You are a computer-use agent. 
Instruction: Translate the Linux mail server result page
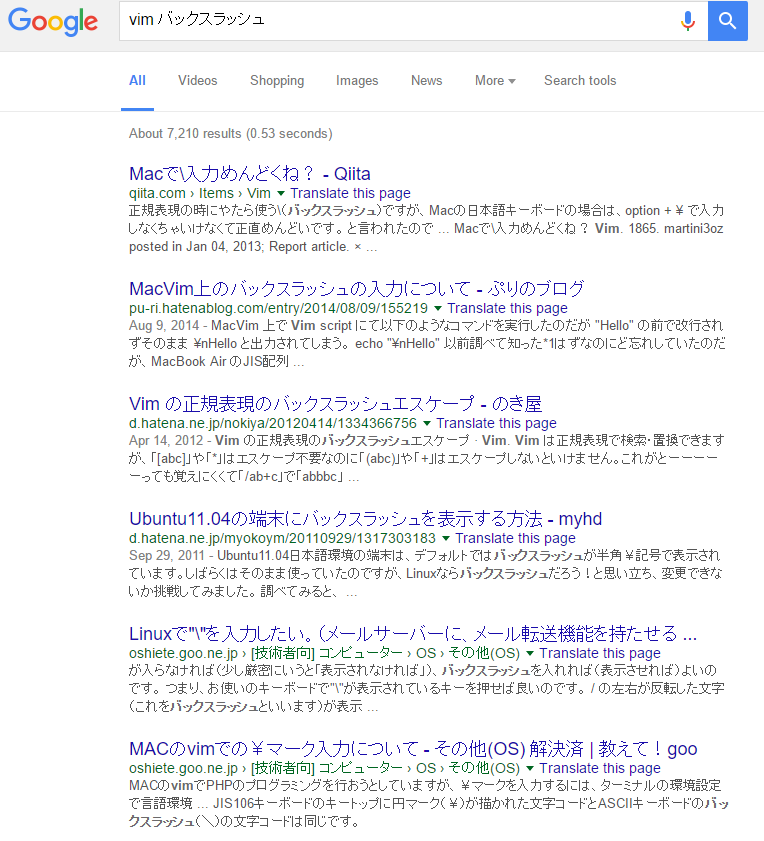click(x=600, y=653)
